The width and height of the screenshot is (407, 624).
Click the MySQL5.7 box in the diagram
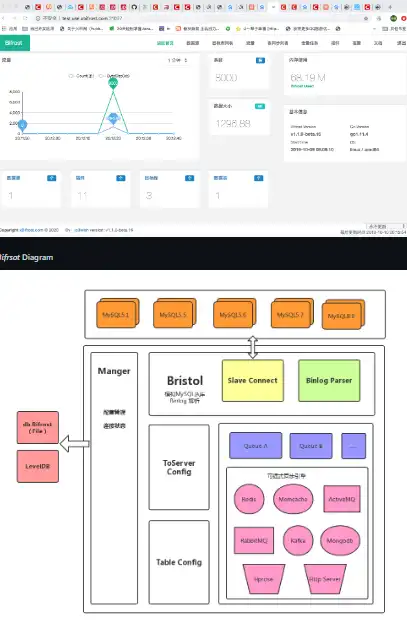(292, 313)
